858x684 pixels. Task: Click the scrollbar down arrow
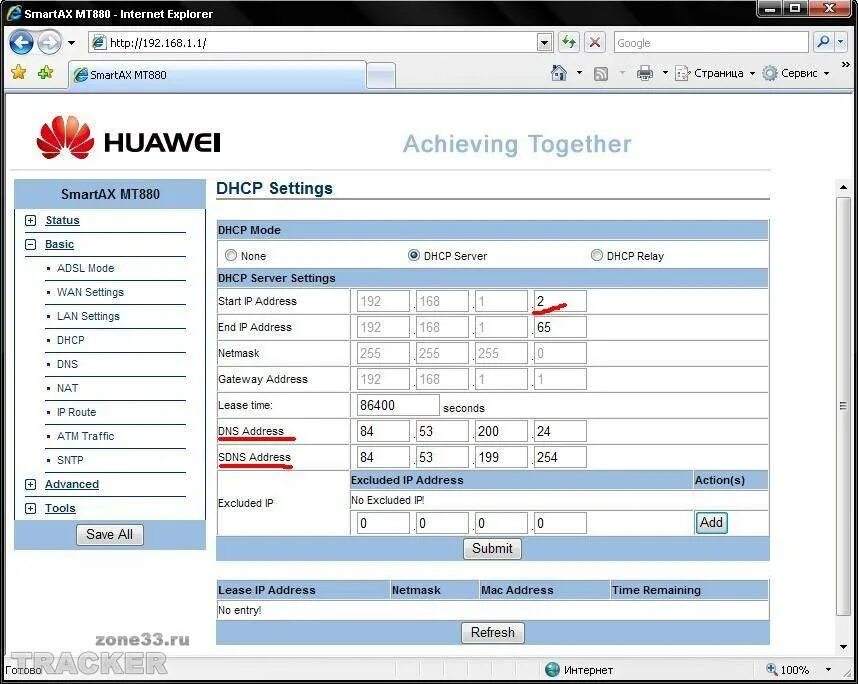pyautogui.click(x=843, y=647)
